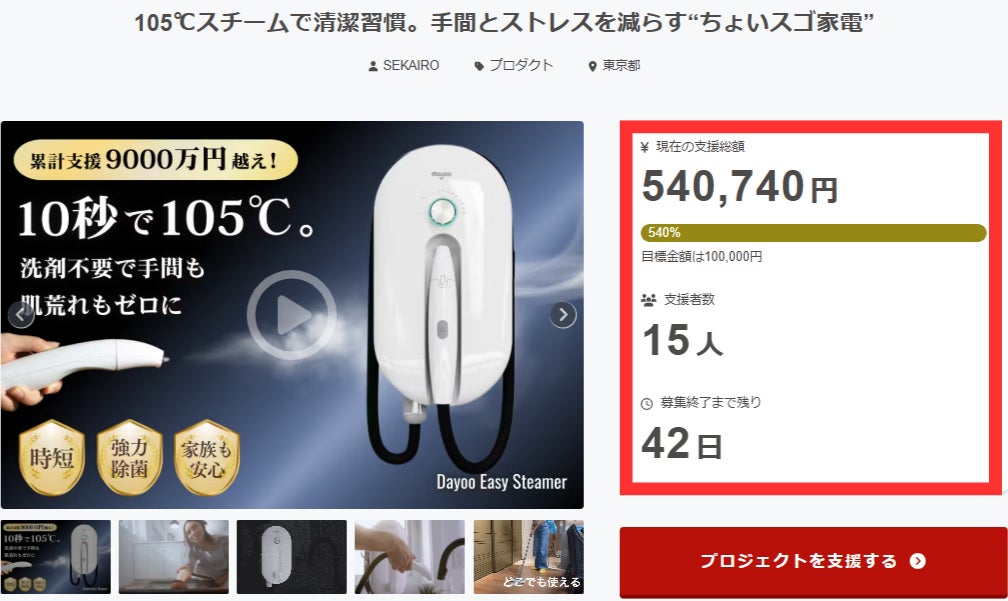Image resolution: width=1008 pixels, height=601 pixels.
Task: Click the map pin icon beside 東京都
Action: [x=593, y=66]
